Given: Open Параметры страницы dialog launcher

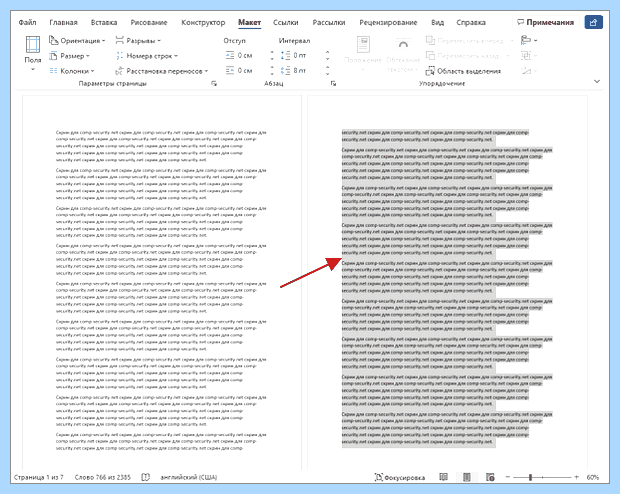Looking at the screenshot, I should 214,83.
